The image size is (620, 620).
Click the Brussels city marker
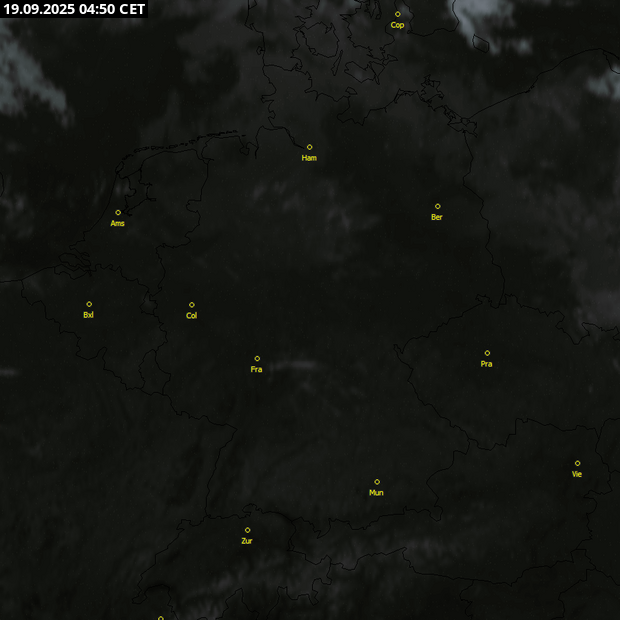(x=89, y=304)
